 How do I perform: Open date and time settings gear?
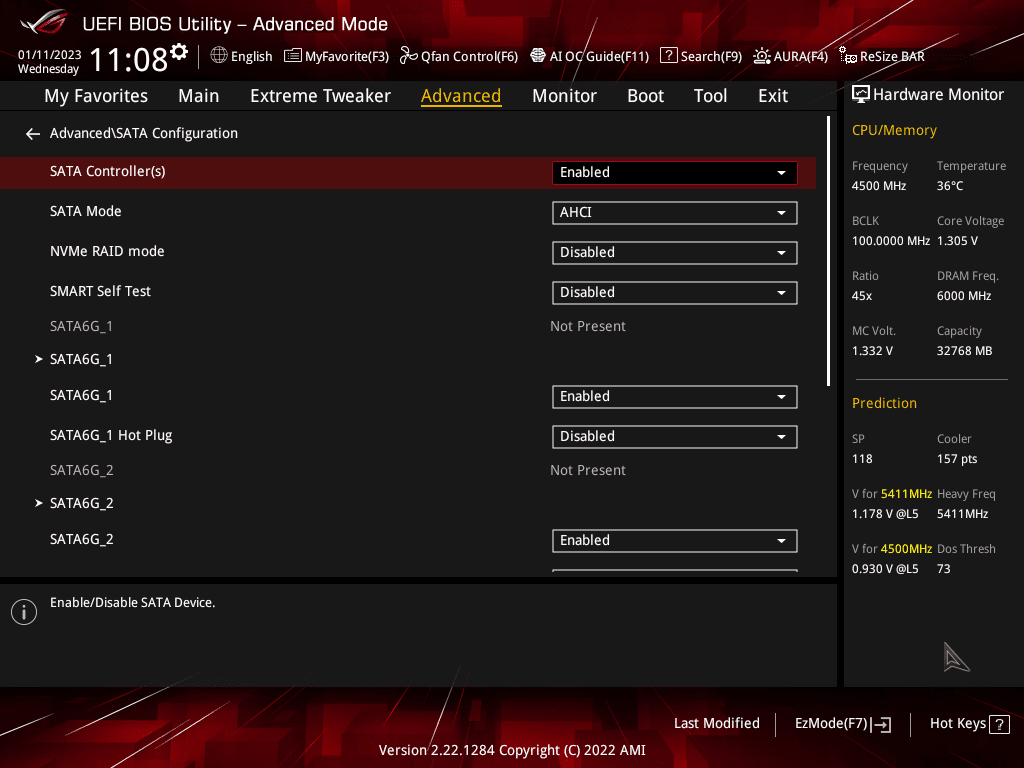179,52
